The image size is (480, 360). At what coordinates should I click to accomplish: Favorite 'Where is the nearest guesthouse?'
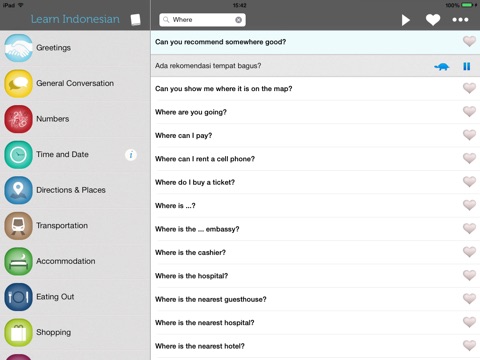coord(469,299)
